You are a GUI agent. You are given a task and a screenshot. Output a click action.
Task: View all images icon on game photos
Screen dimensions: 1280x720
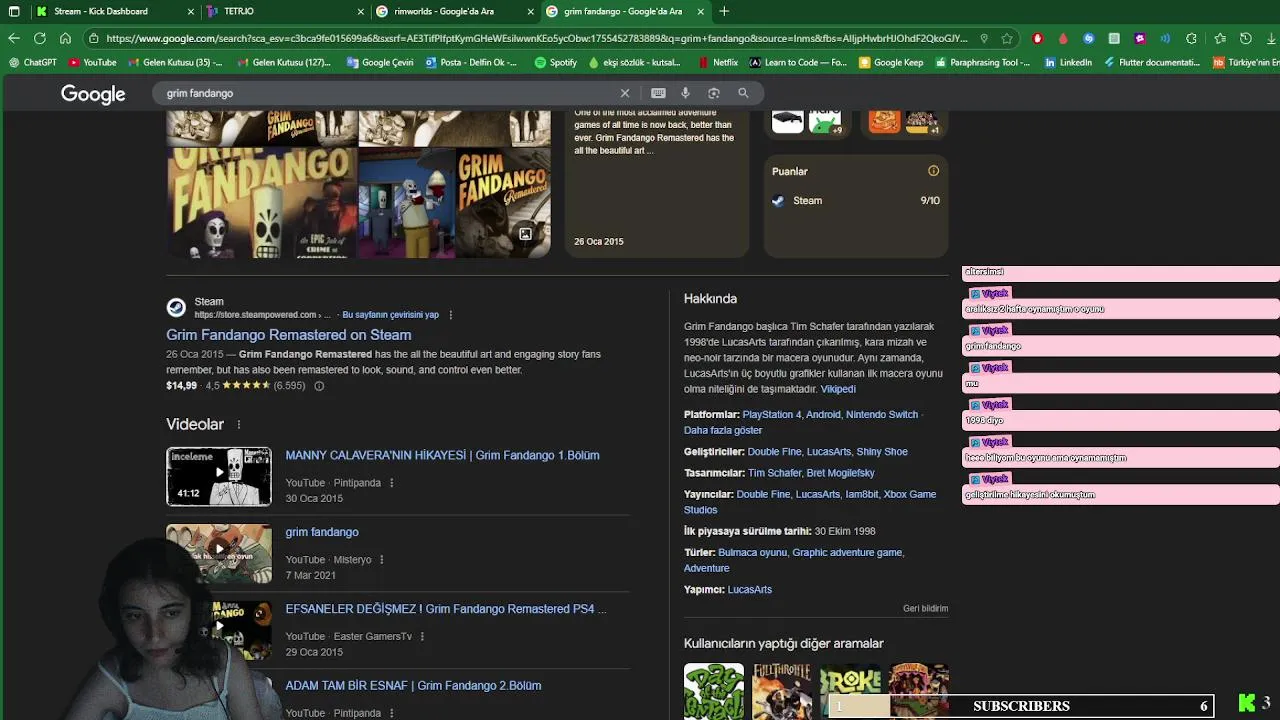(525, 234)
